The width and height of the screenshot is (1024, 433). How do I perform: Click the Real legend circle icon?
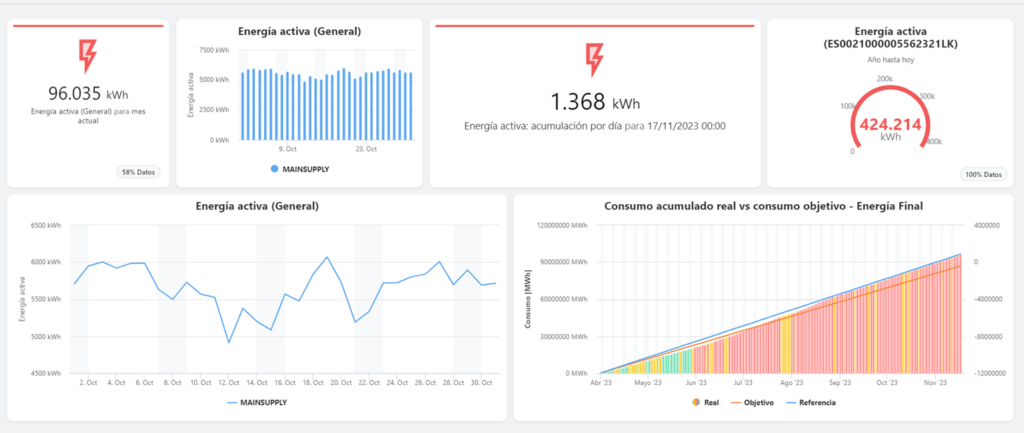(696, 402)
